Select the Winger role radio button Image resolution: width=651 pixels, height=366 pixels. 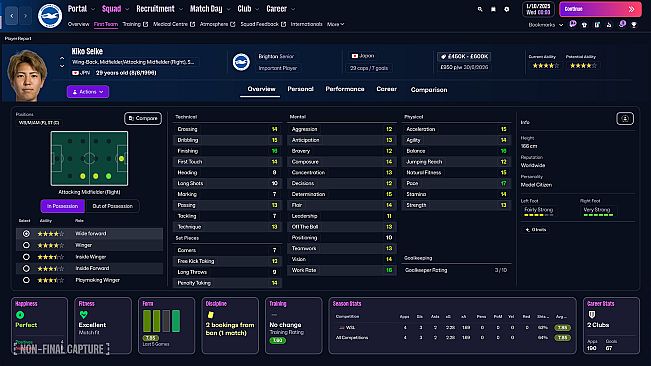click(26, 245)
